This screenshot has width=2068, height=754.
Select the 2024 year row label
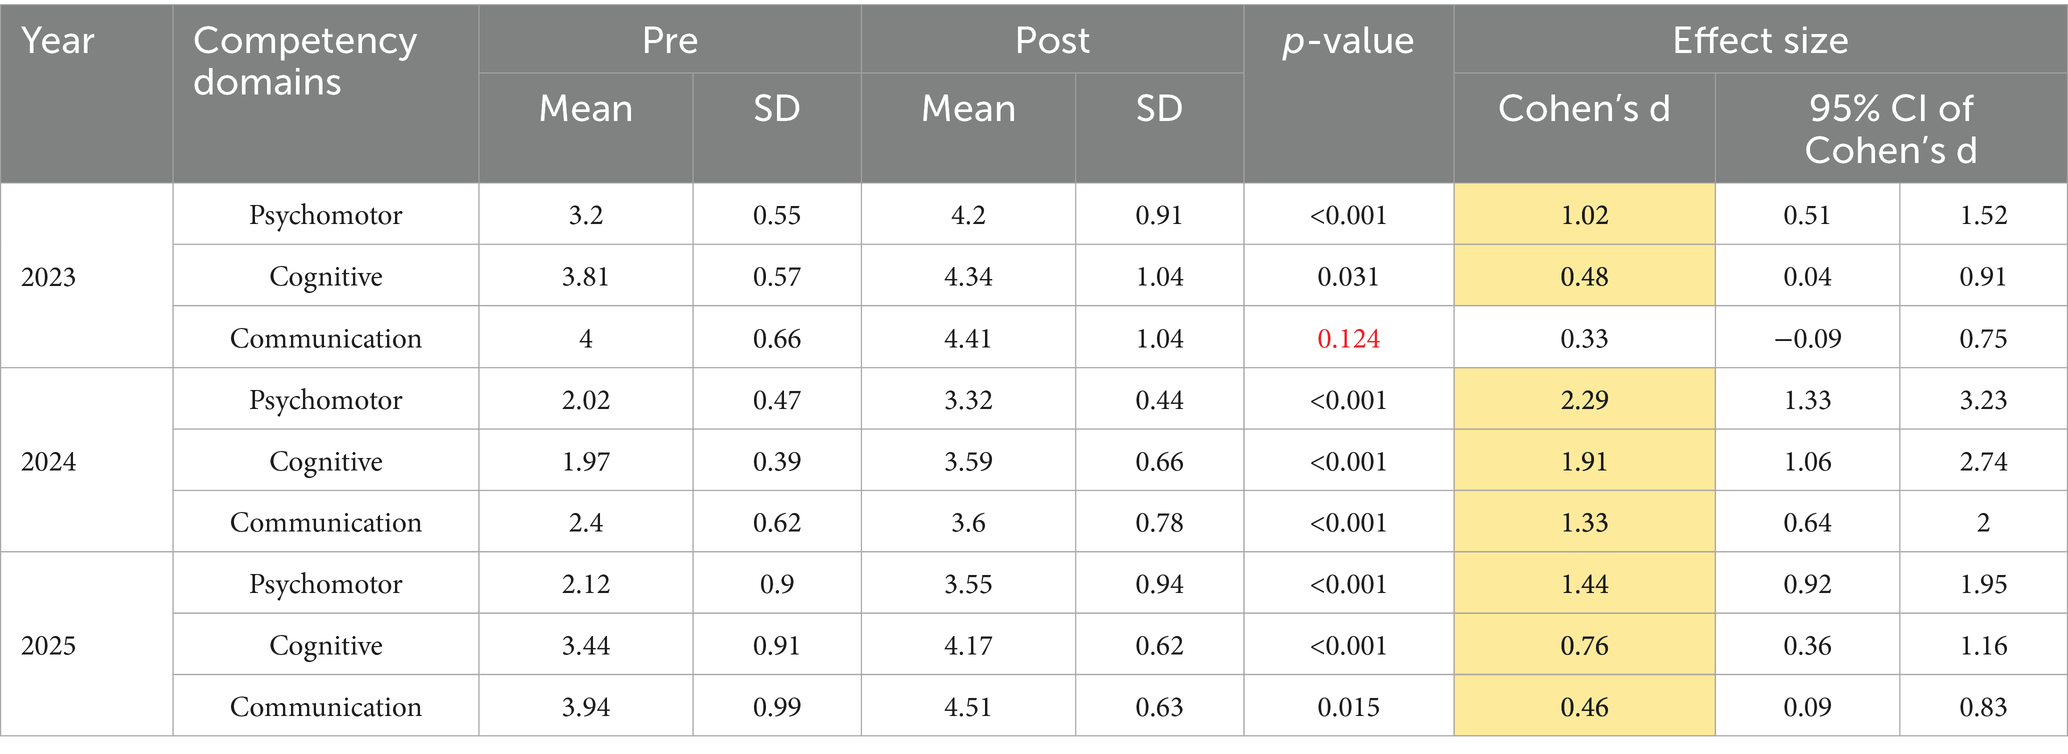(x=49, y=462)
